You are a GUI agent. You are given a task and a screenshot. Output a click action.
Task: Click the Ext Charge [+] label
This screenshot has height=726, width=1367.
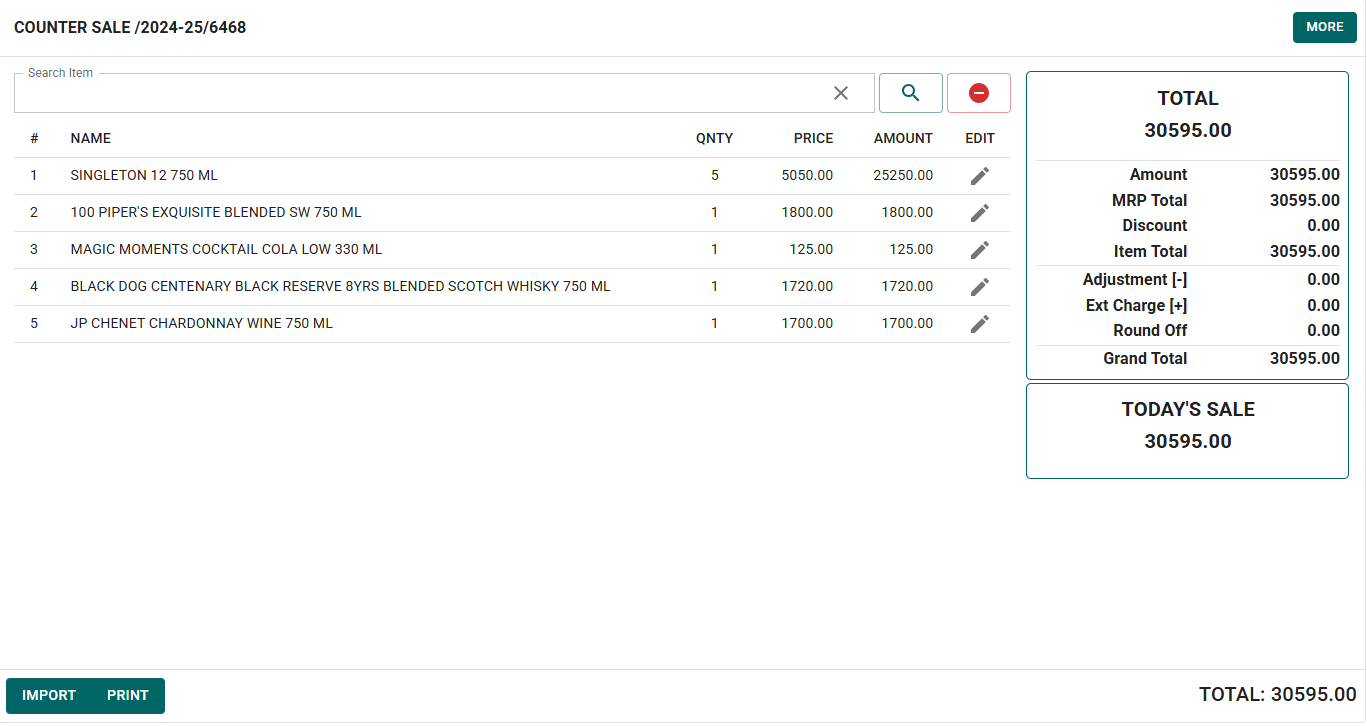1136,305
